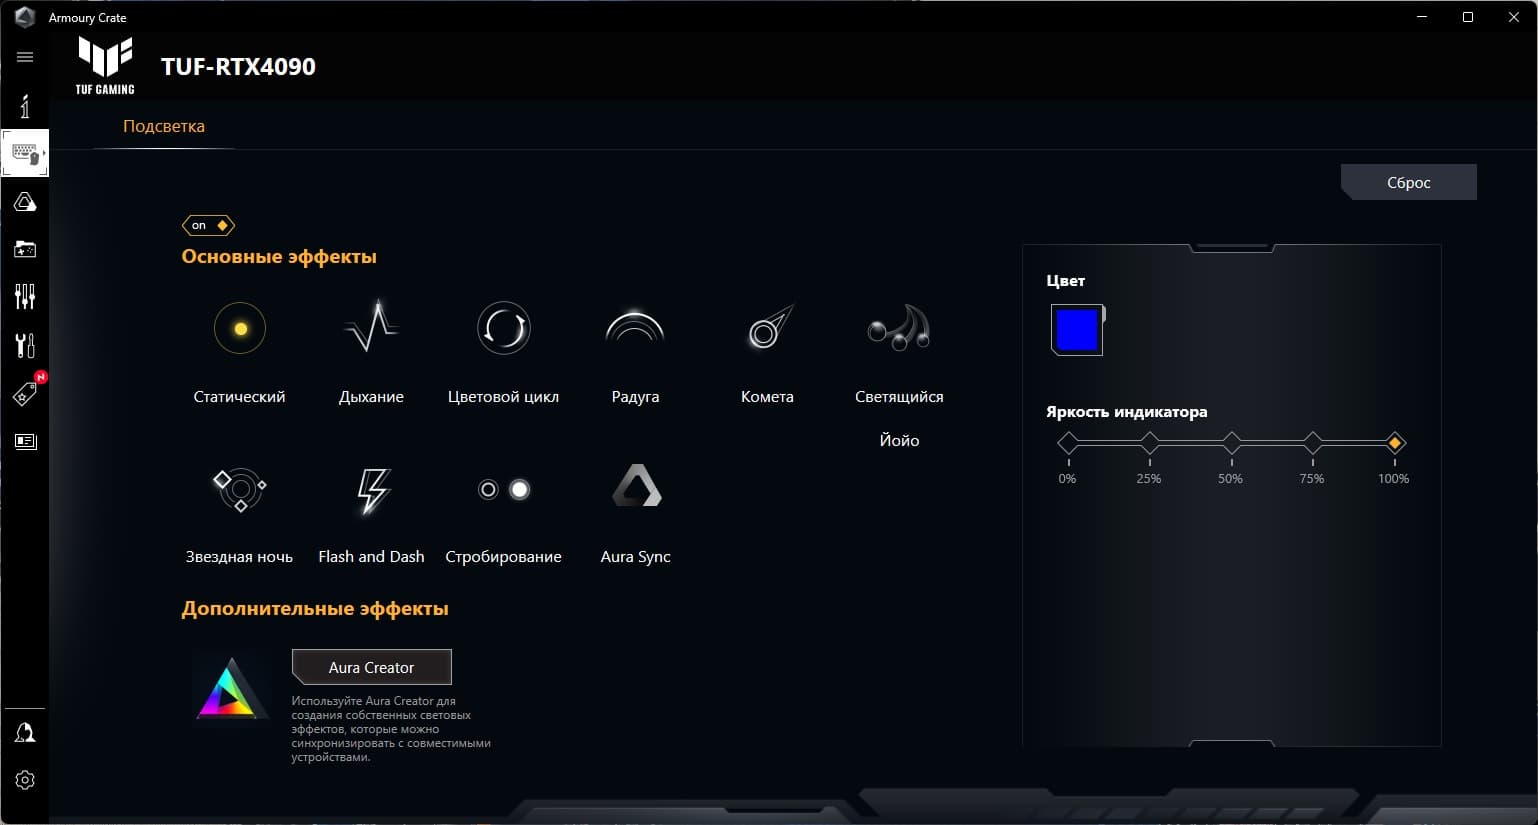Switch to the Подсветка tab
The height and width of the screenshot is (825, 1538).
point(164,126)
